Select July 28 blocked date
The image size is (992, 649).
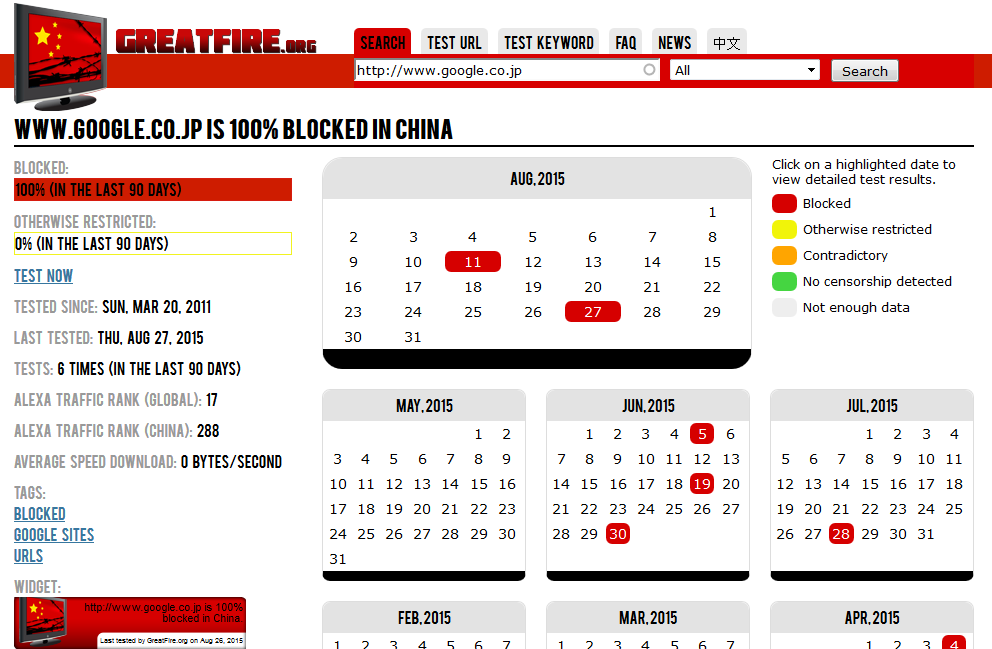coord(841,534)
